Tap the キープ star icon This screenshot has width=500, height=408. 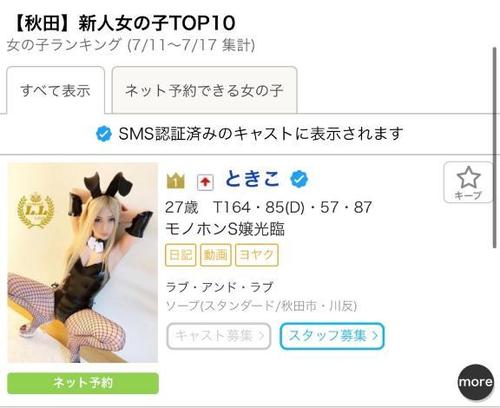tap(468, 178)
